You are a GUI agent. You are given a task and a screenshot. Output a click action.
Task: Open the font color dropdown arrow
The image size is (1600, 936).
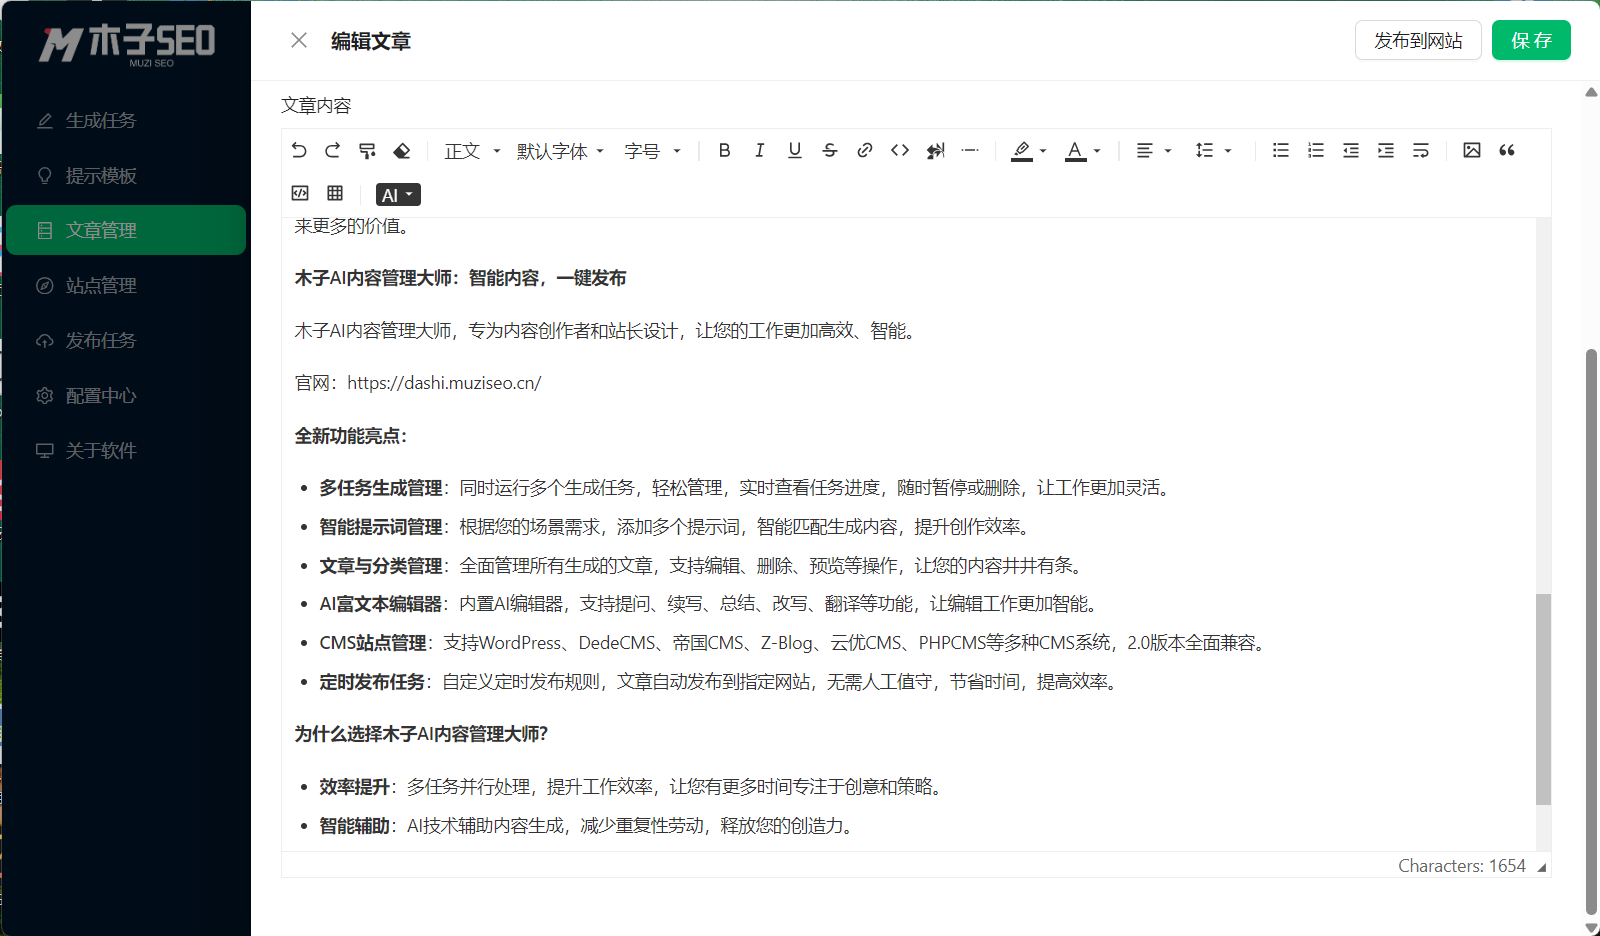click(x=1097, y=151)
